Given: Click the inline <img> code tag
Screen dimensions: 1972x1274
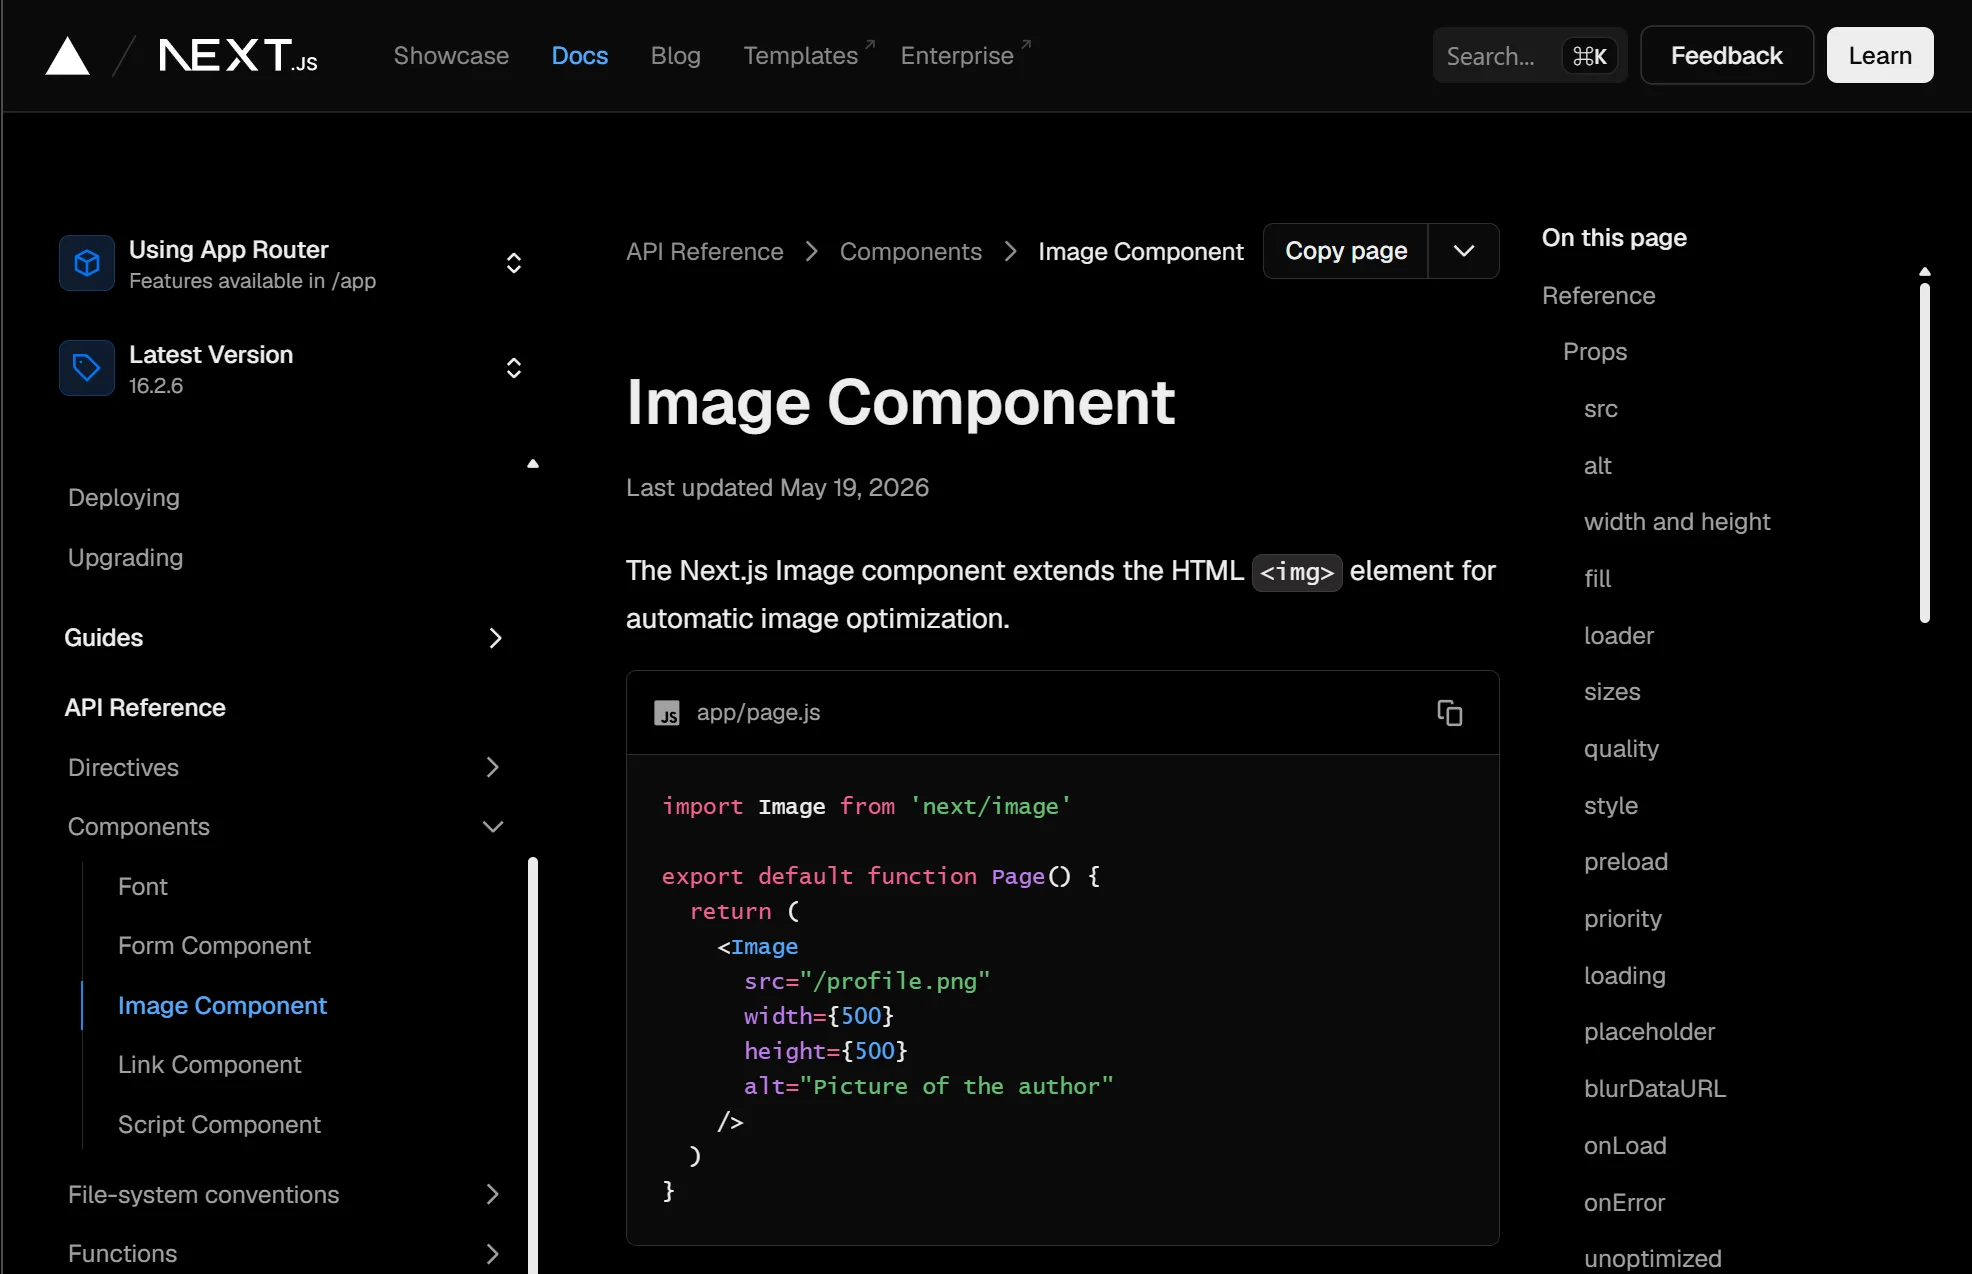Looking at the screenshot, I should (1297, 573).
